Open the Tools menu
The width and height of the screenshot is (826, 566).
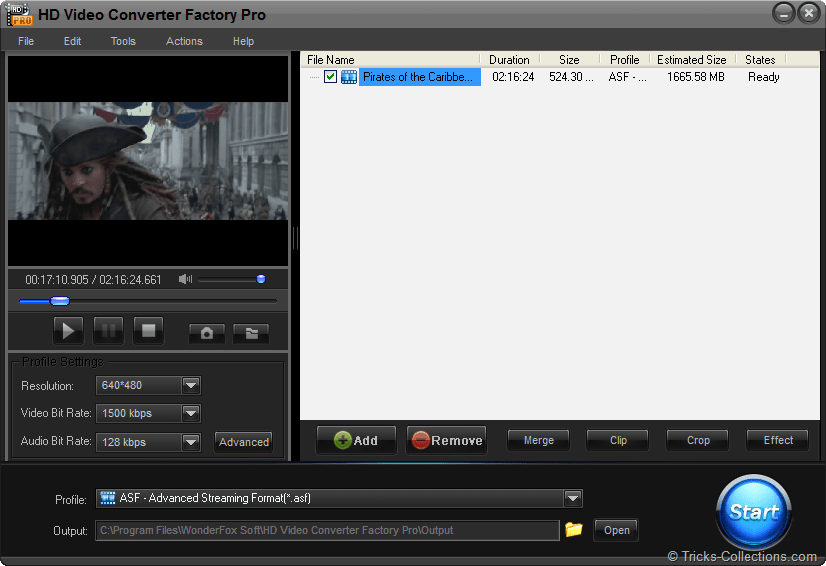pos(123,41)
